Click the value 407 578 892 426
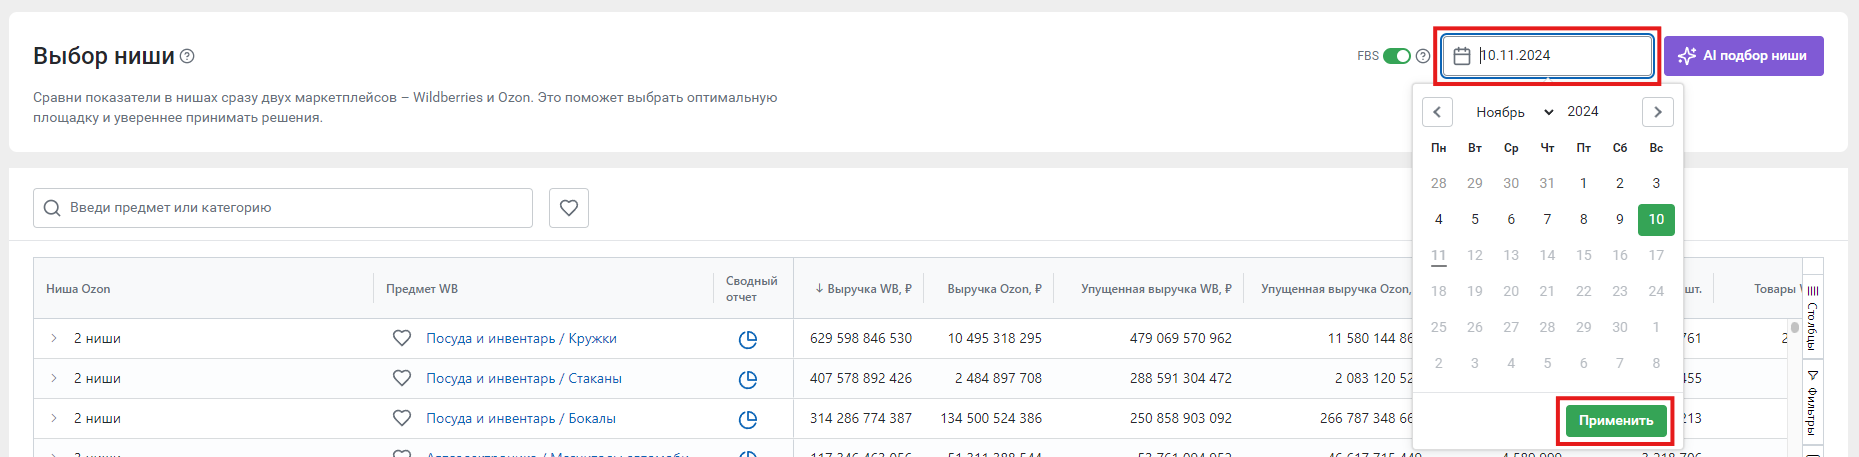 pos(861,378)
